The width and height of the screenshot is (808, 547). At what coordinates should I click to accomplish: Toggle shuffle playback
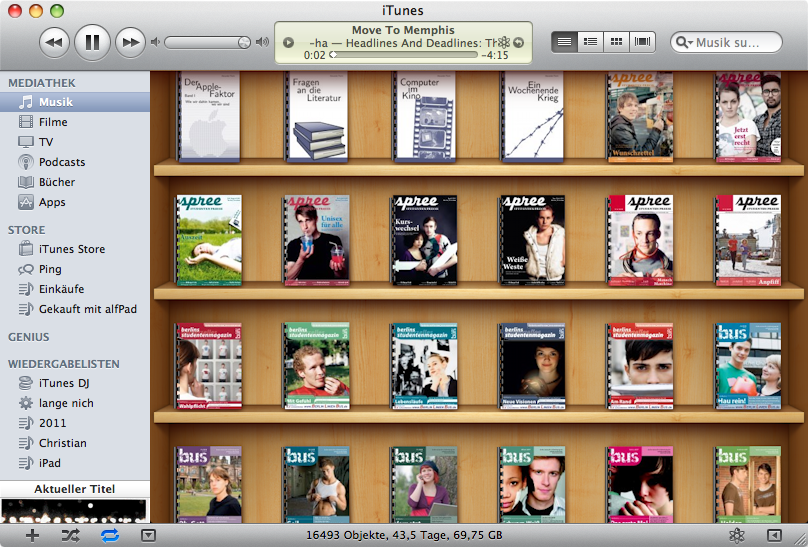coord(71,536)
